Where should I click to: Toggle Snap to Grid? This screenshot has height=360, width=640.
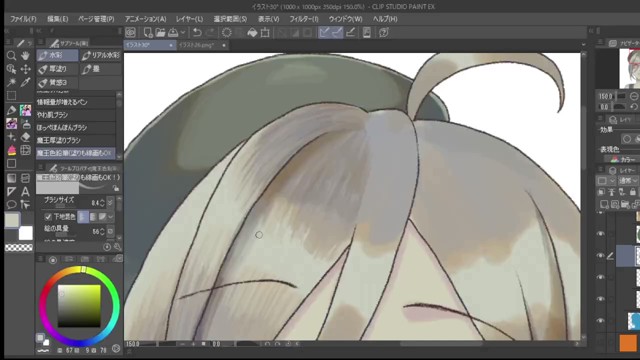coord(350,33)
